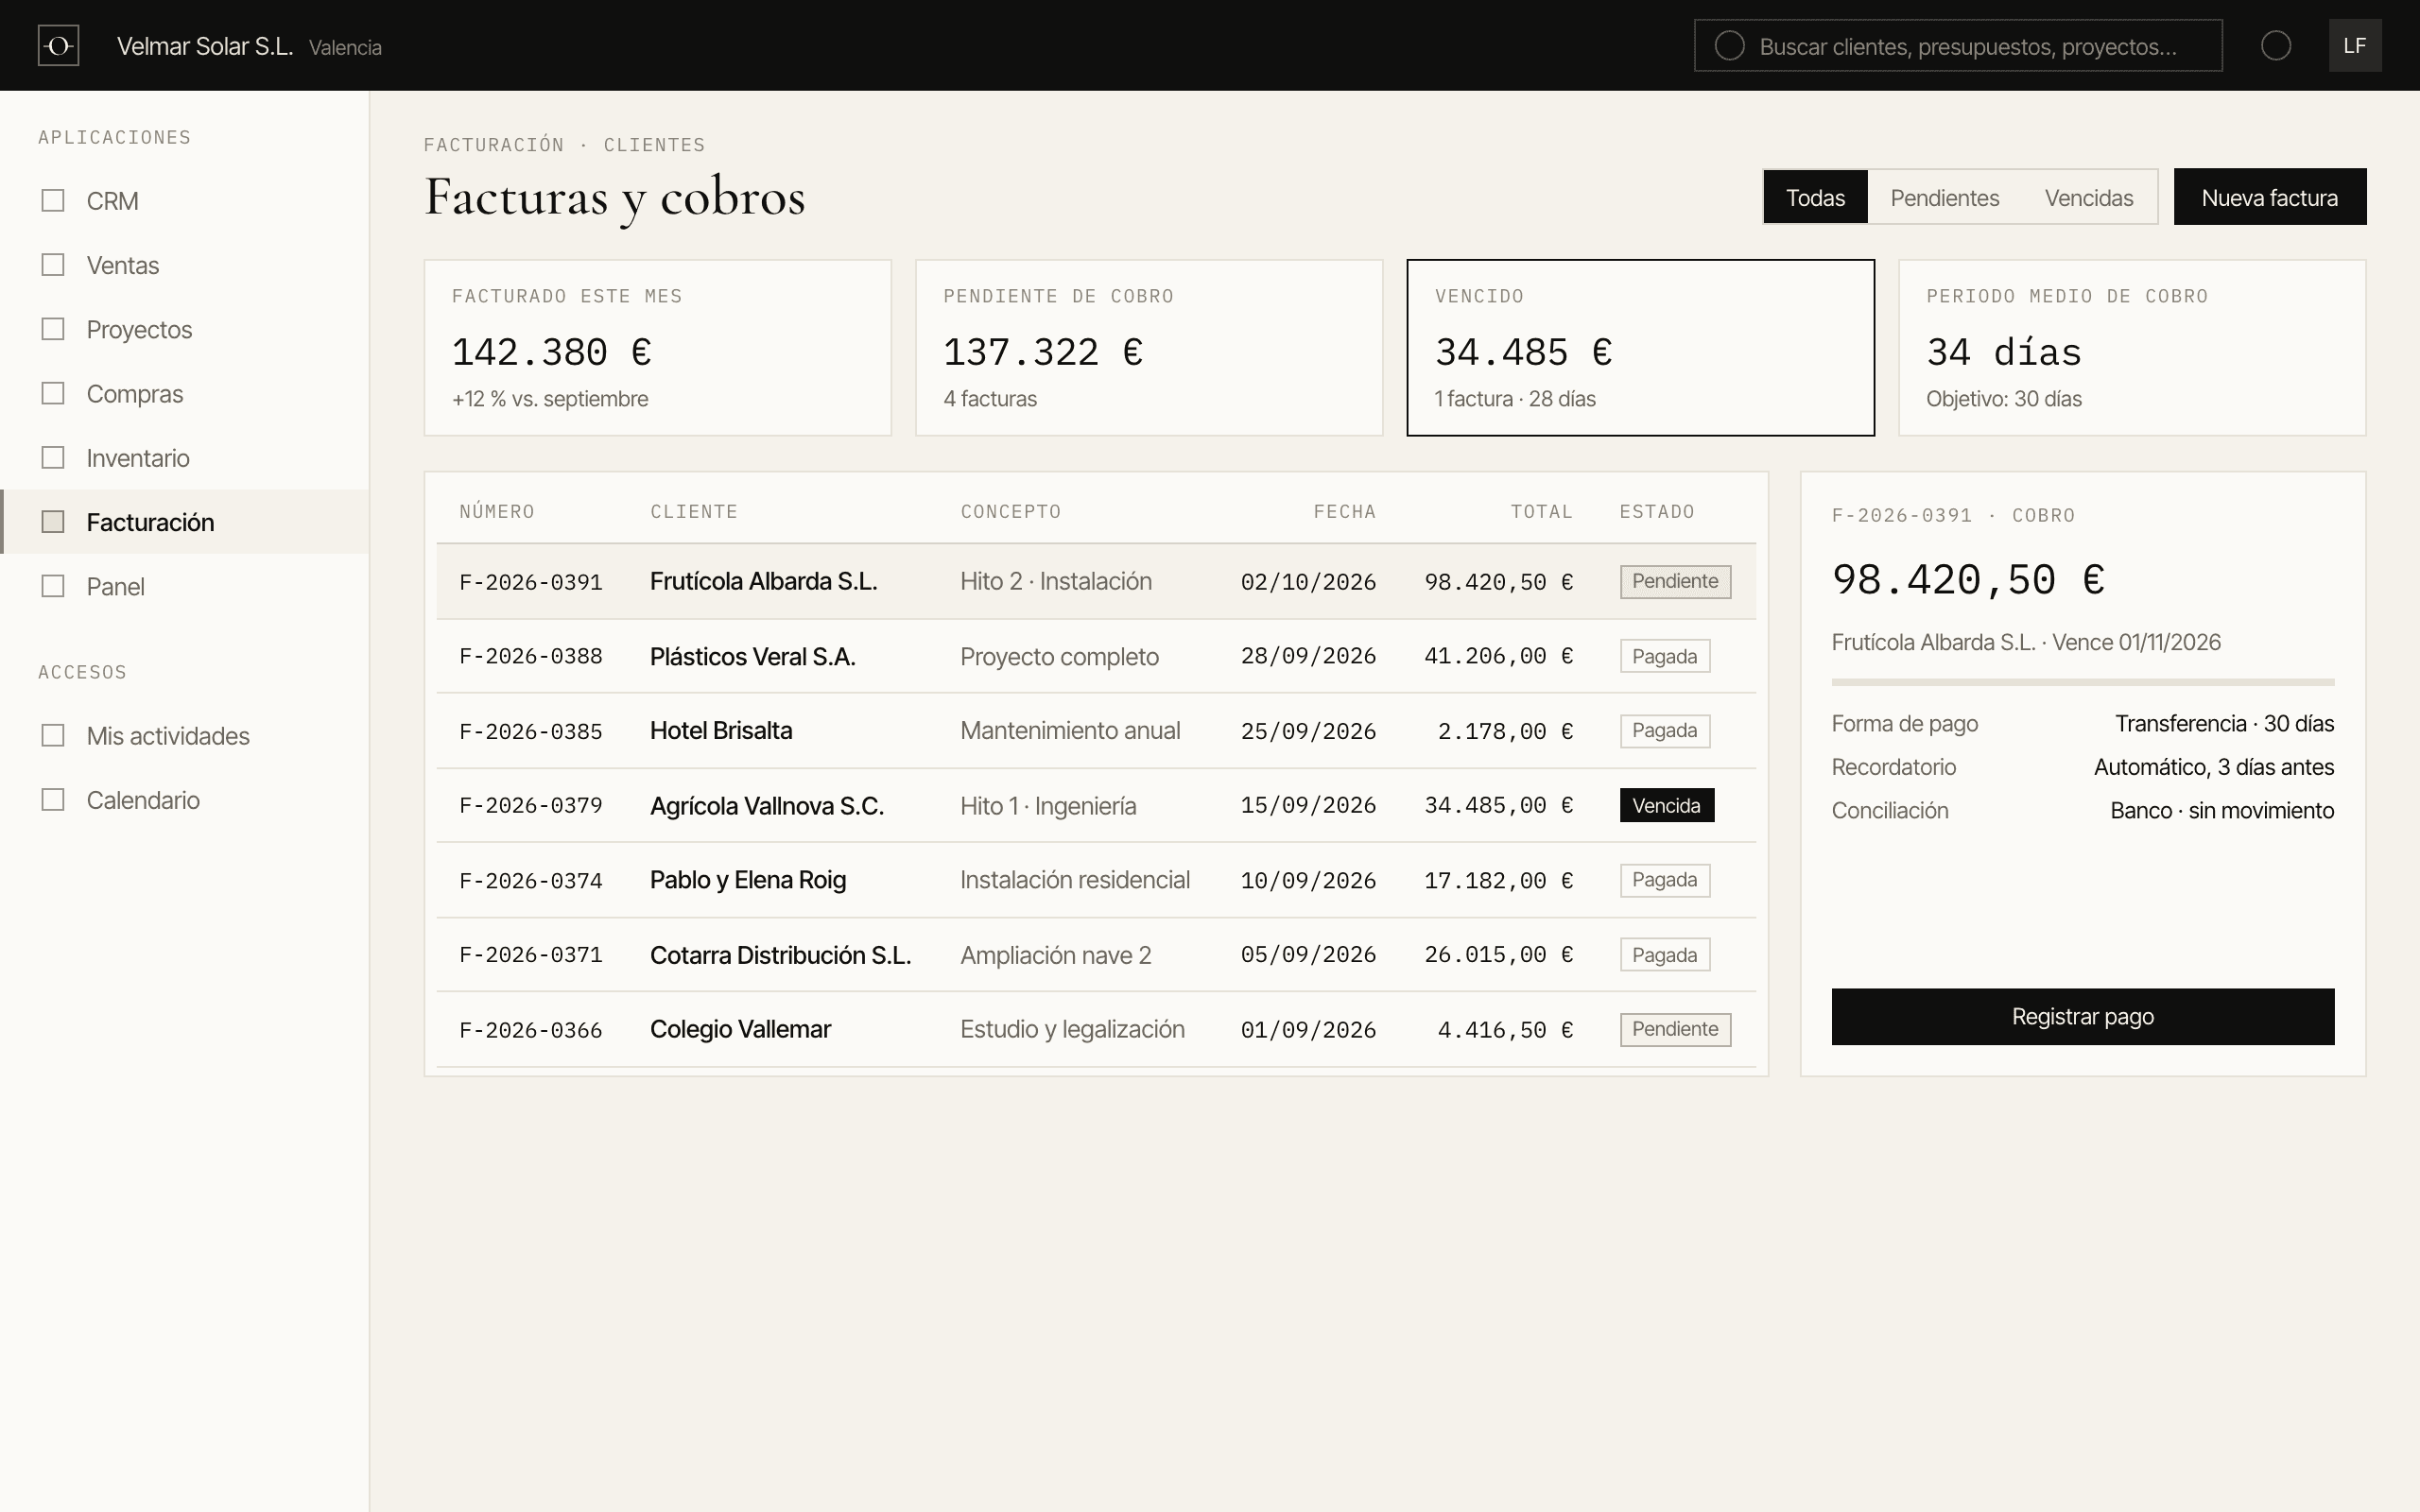Image resolution: width=2420 pixels, height=1512 pixels.
Task: Select invoice number F-2026-0391
Action: 531,582
